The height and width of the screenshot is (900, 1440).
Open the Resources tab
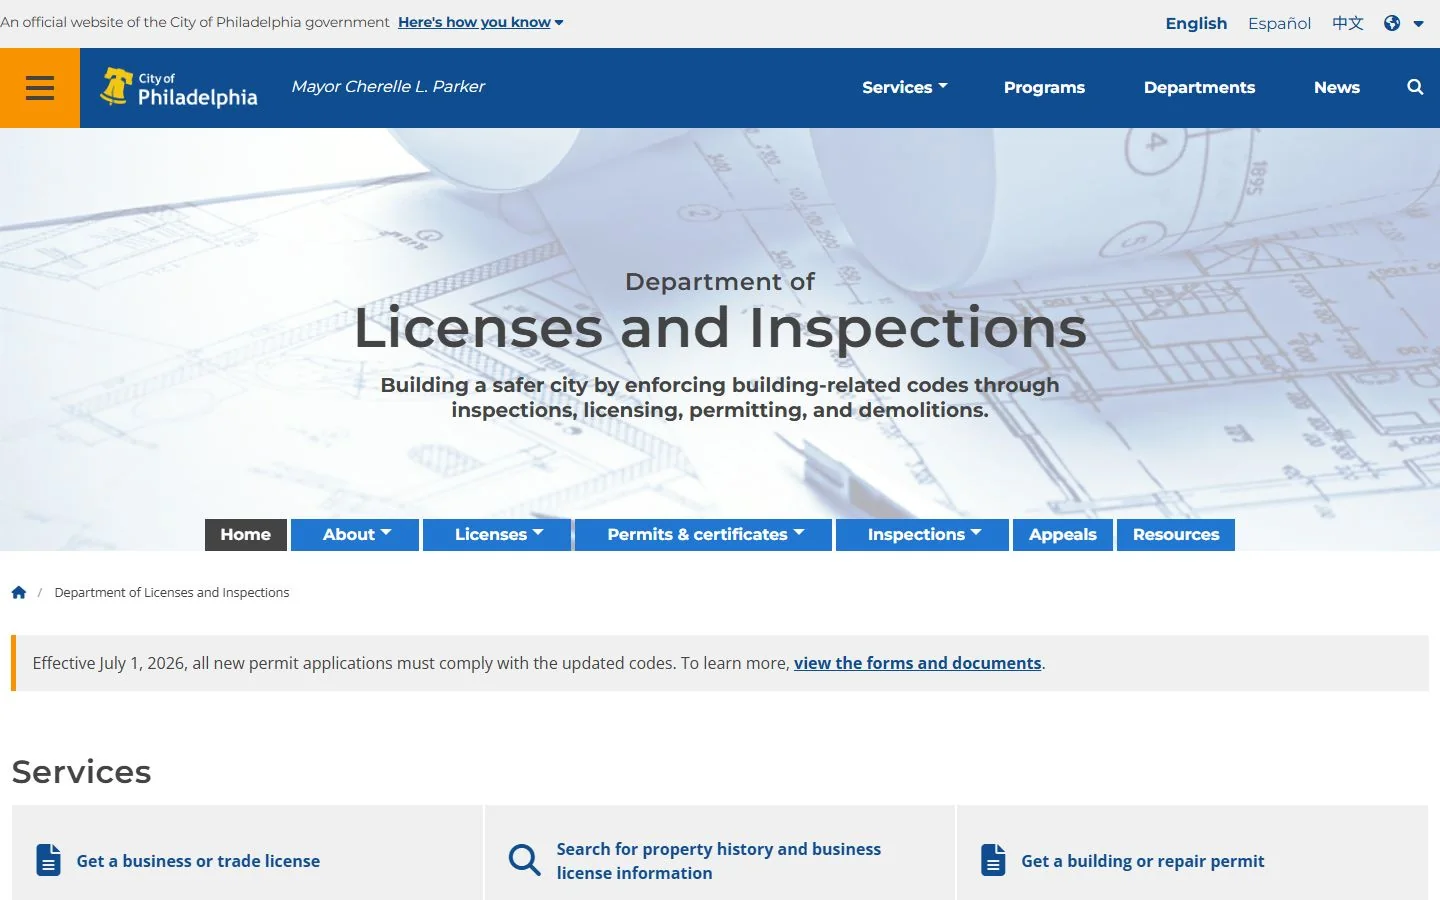(1176, 534)
